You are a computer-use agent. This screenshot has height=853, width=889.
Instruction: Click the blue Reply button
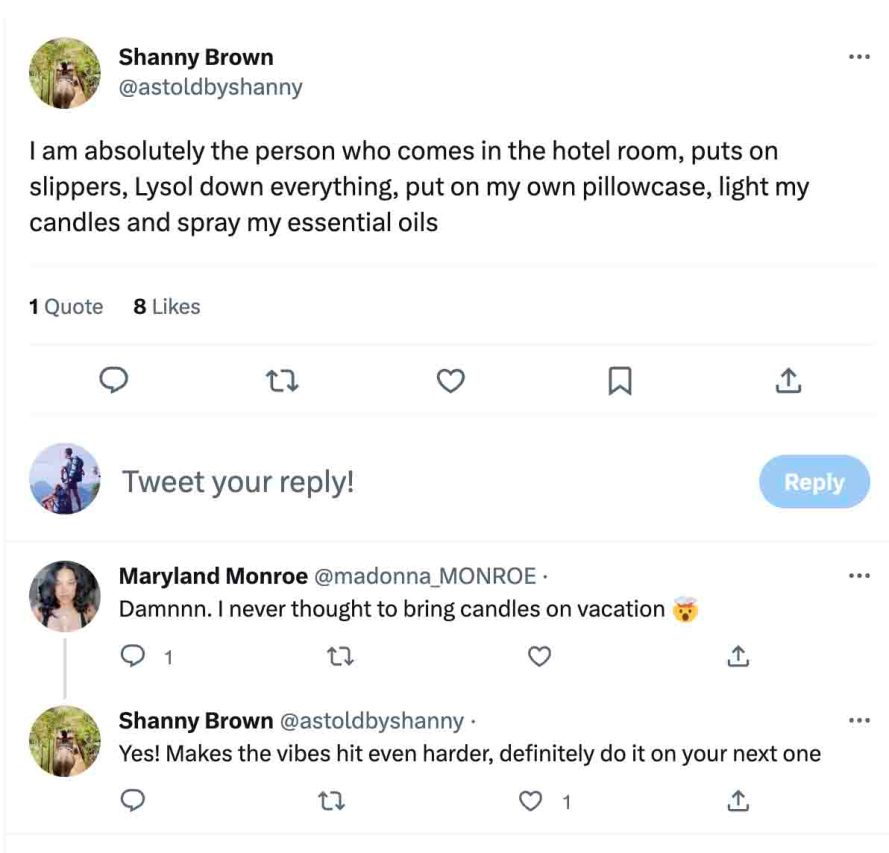(x=814, y=482)
